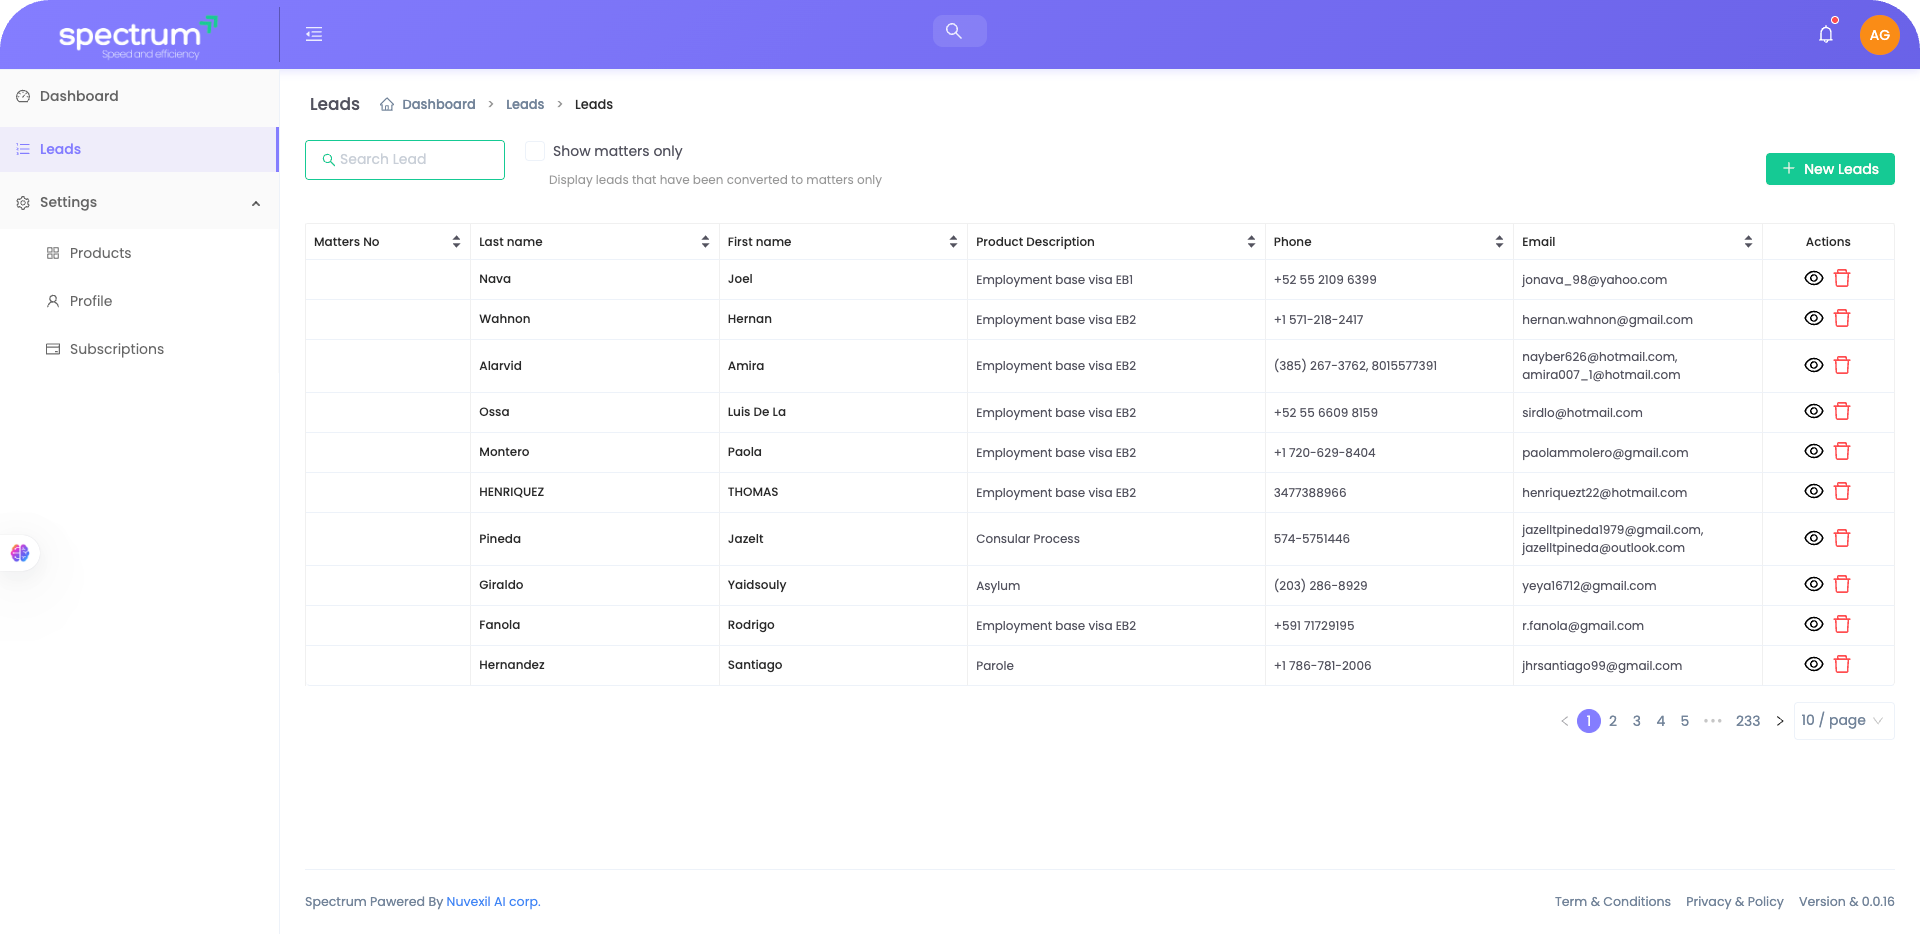Delete the Fanola Rodrigo lead
The height and width of the screenshot is (934, 1920).
click(x=1842, y=624)
